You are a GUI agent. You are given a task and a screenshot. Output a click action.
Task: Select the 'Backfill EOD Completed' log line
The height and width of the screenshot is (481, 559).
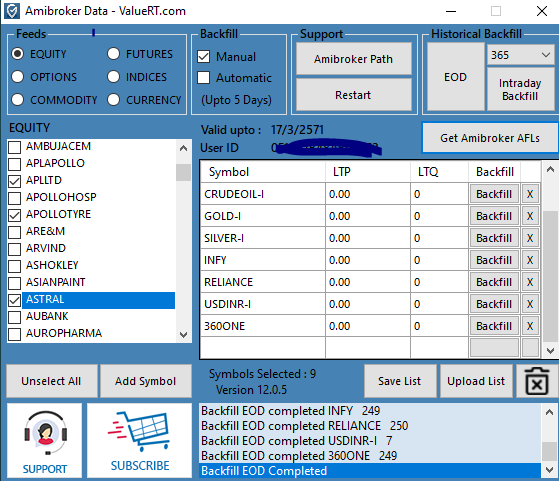[x=370, y=471]
